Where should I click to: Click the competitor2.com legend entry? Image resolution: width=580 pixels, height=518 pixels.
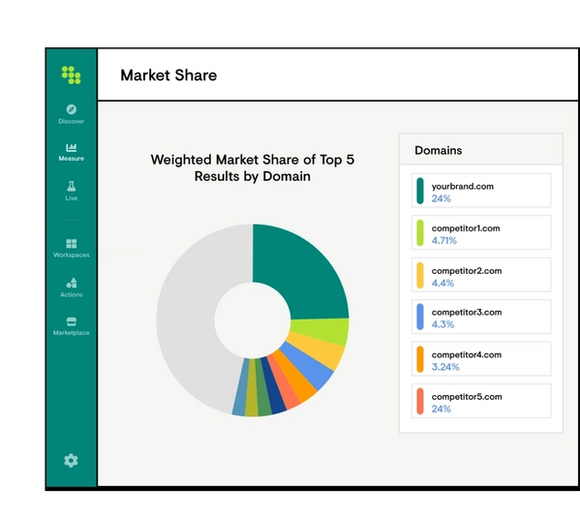click(481, 275)
